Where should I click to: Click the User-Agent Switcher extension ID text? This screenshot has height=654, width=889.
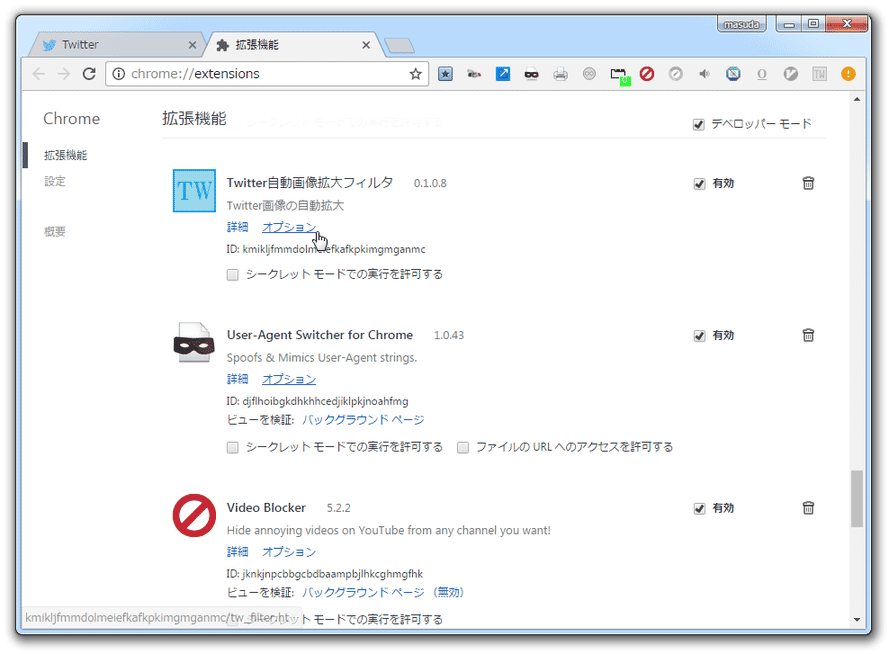pyautogui.click(x=318, y=401)
